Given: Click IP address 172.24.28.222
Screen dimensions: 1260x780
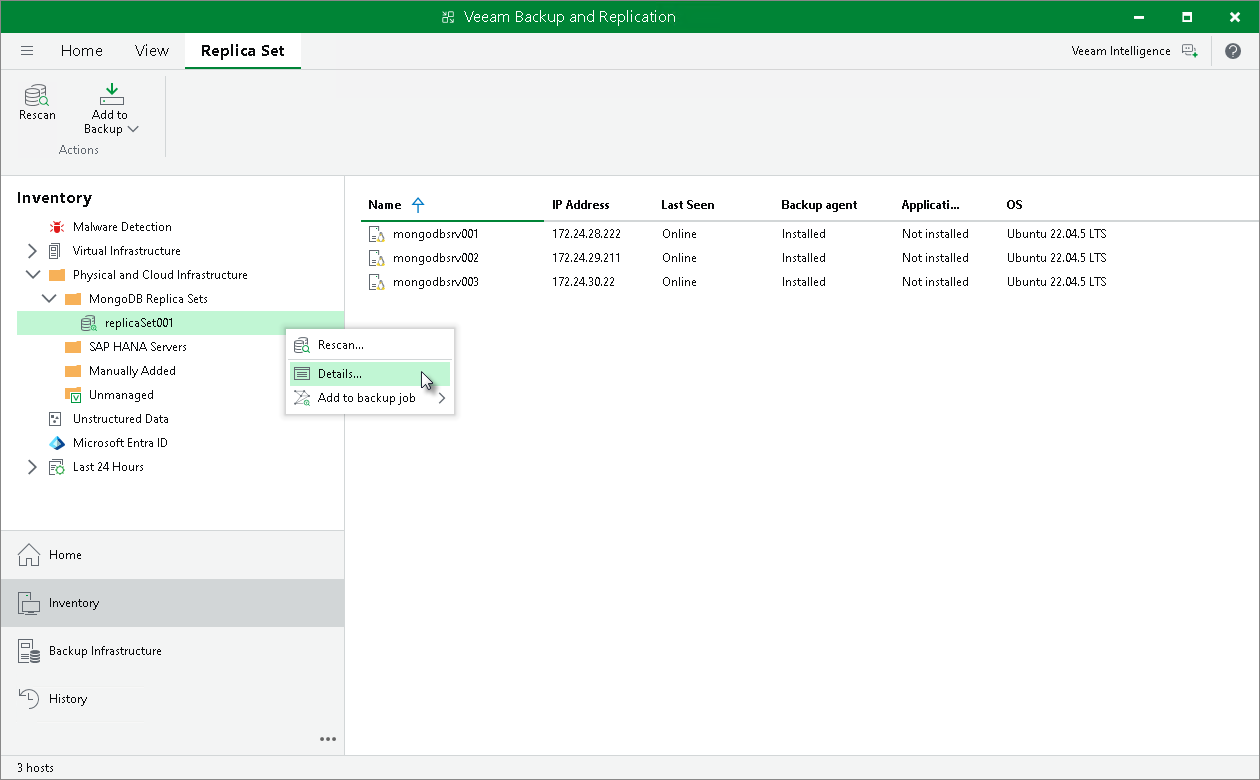Looking at the screenshot, I should pyautogui.click(x=586, y=234).
